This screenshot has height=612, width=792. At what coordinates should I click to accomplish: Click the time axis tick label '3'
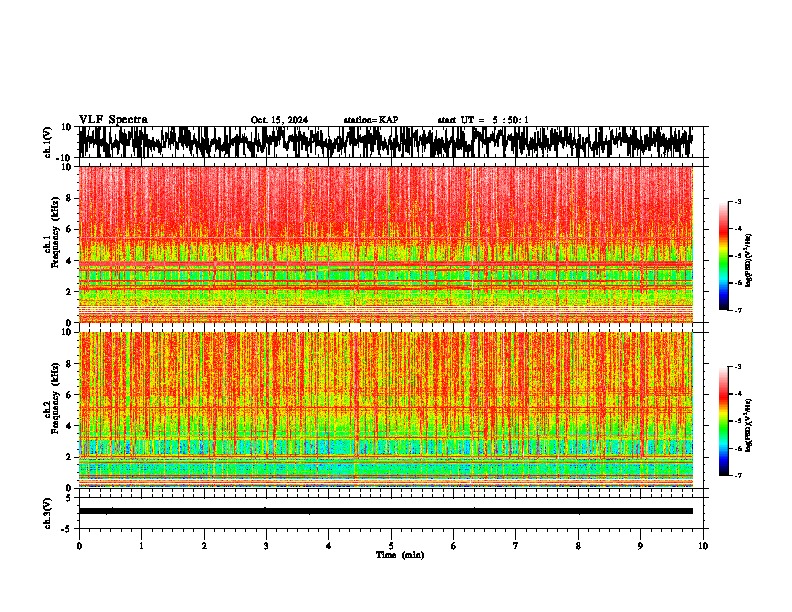266,546
